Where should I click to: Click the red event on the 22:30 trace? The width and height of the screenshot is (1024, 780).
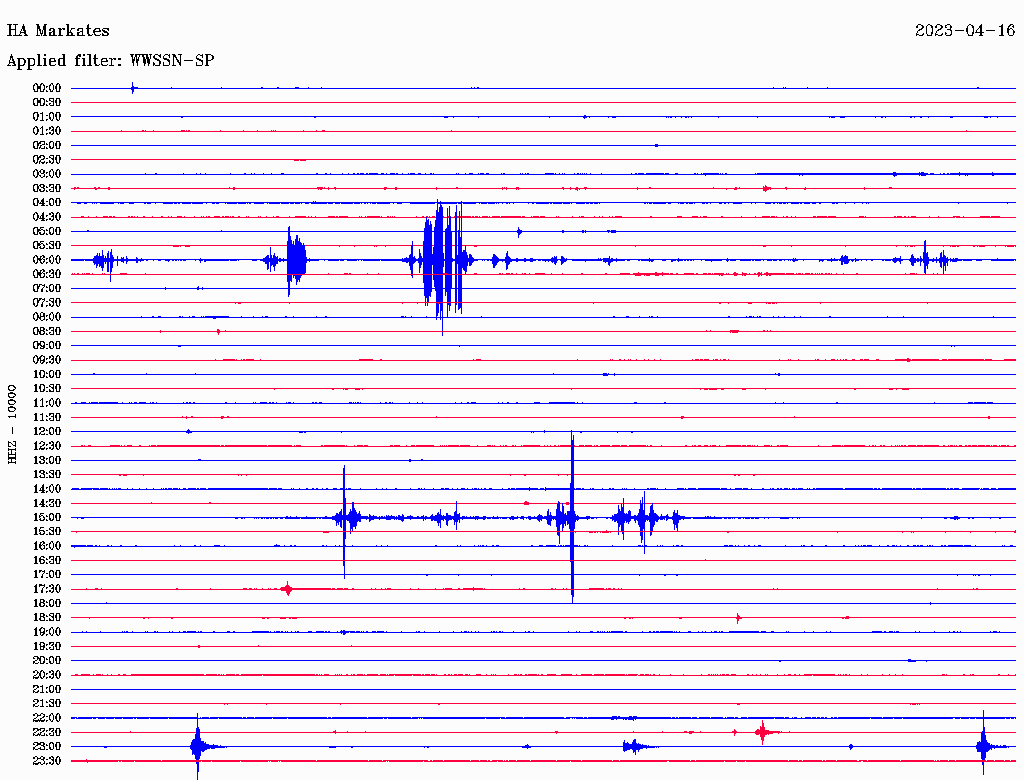tap(762, 732)
